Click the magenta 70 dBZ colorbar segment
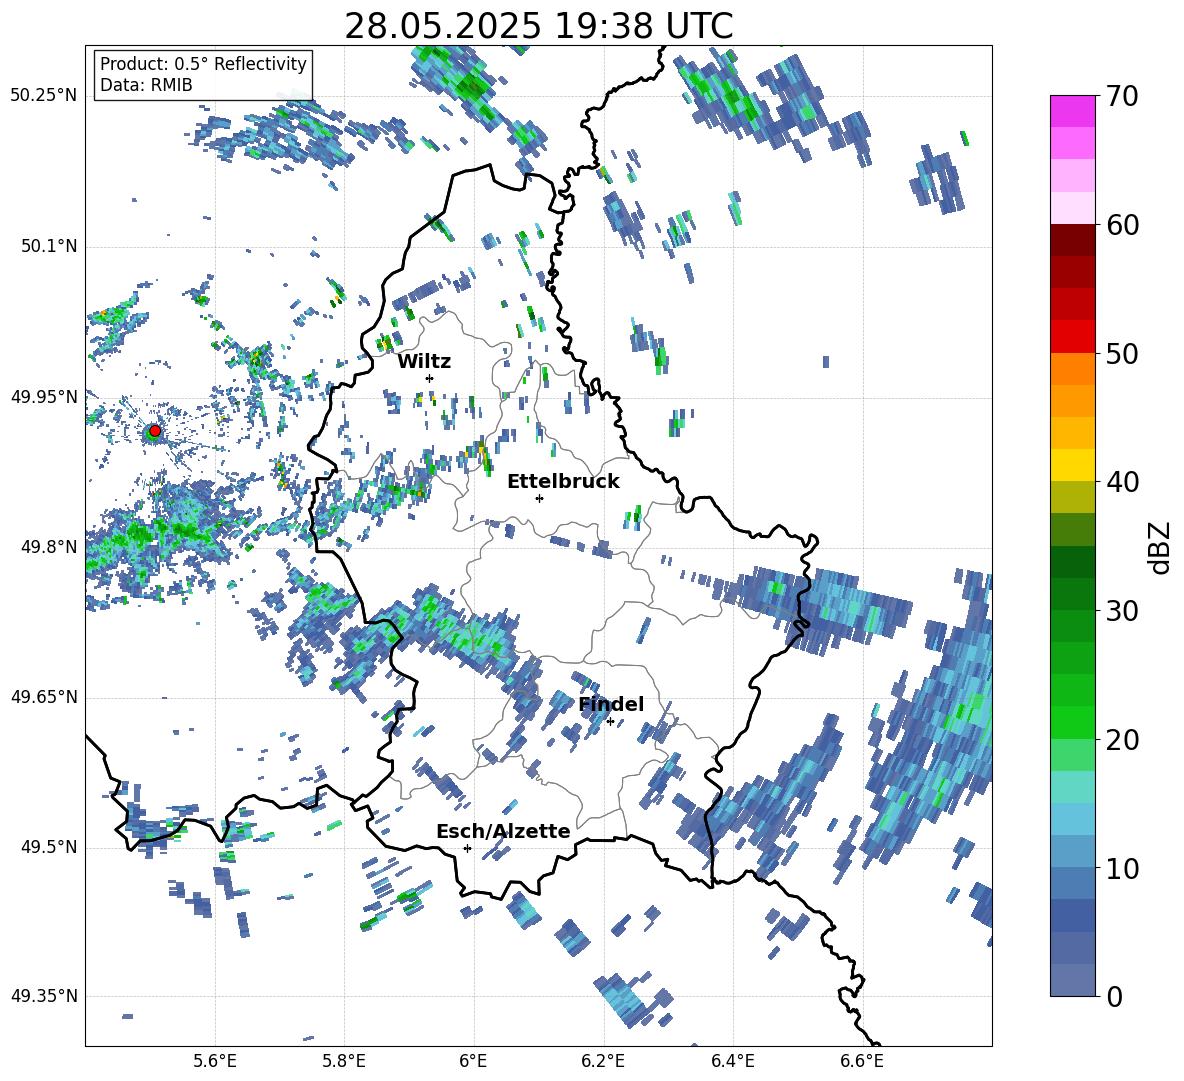 1072,111
